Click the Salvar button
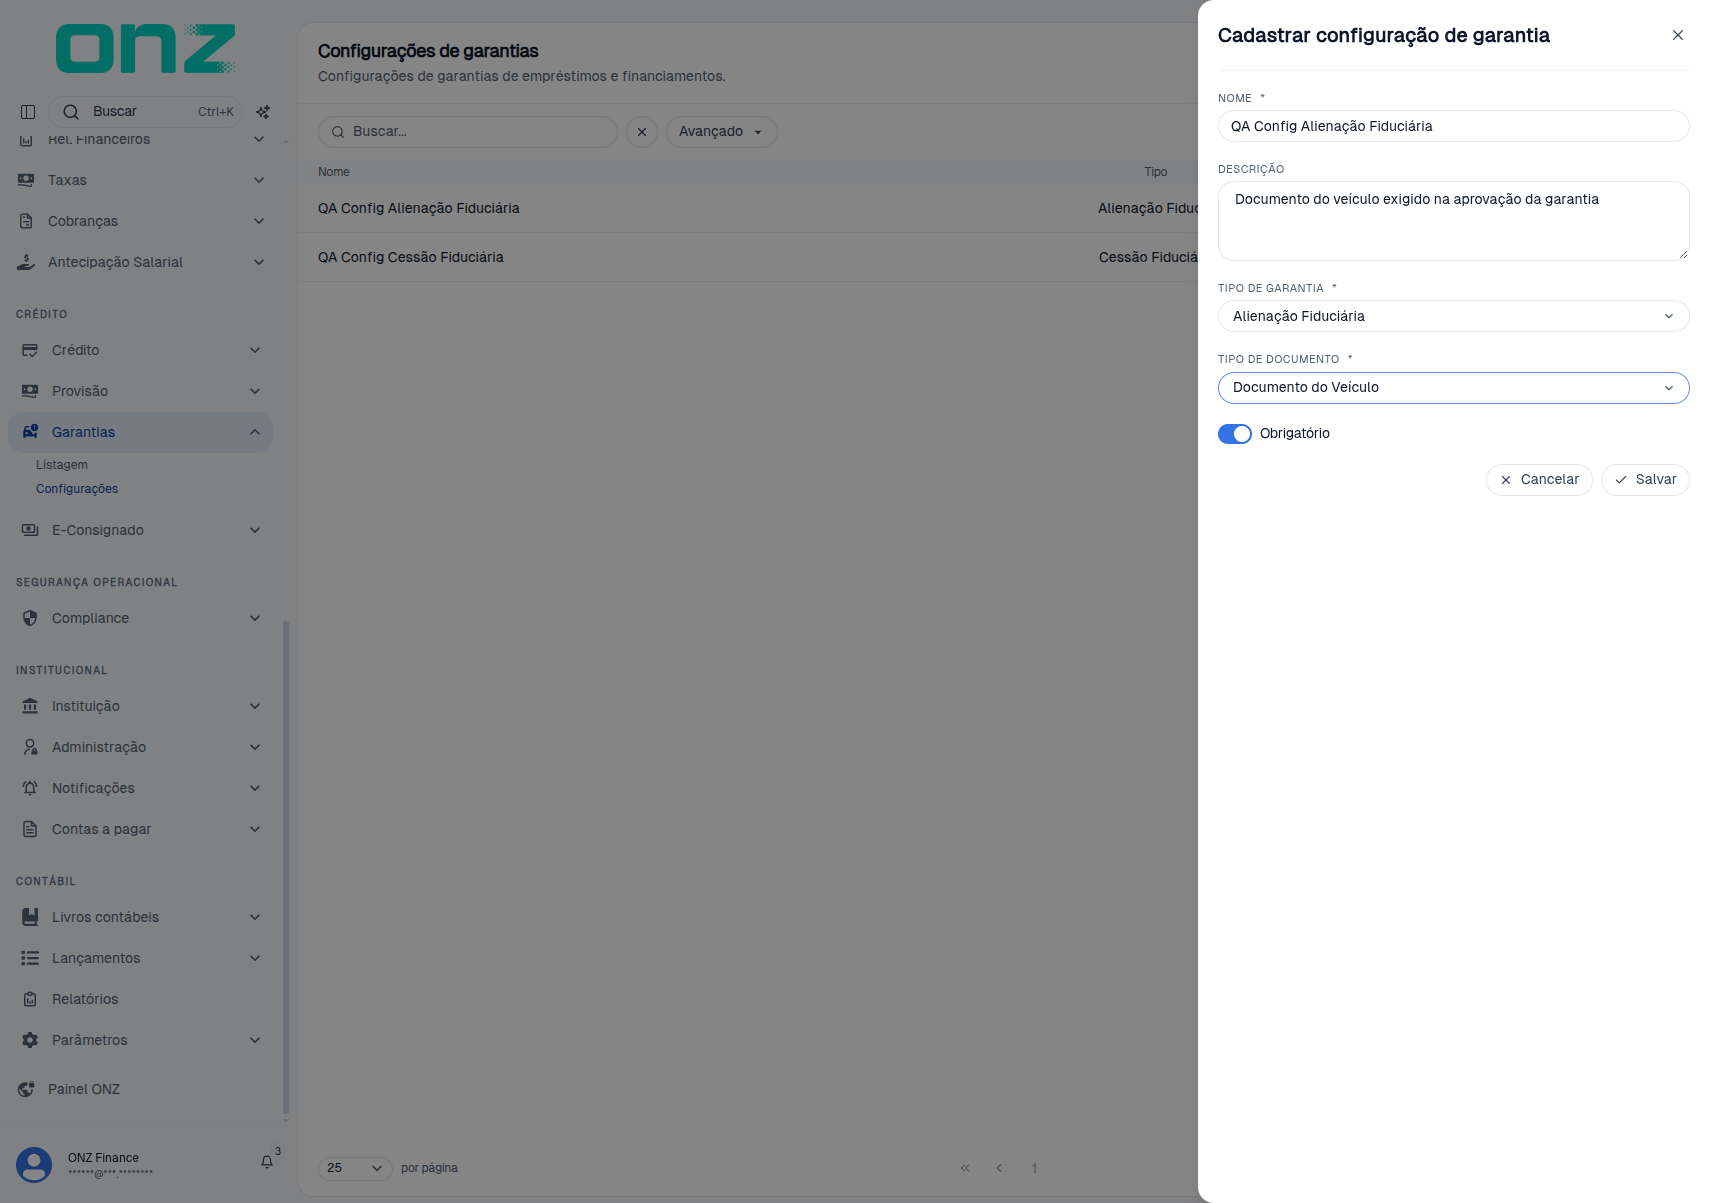The width and height of the screenshot is (1710, 1203). [1645, 480]
